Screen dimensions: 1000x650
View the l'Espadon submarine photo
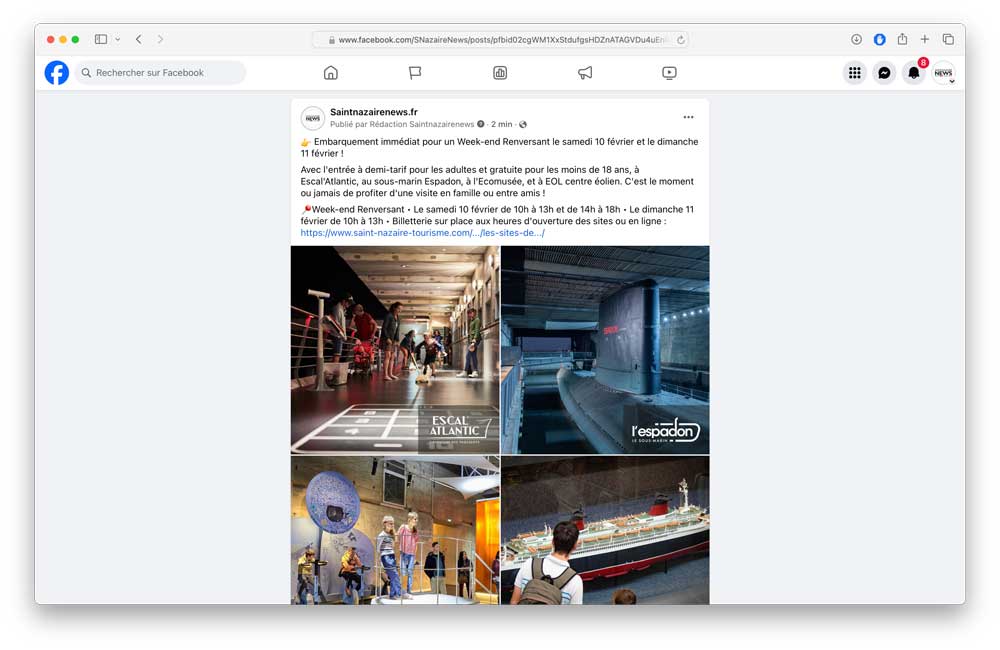point(605,350)
